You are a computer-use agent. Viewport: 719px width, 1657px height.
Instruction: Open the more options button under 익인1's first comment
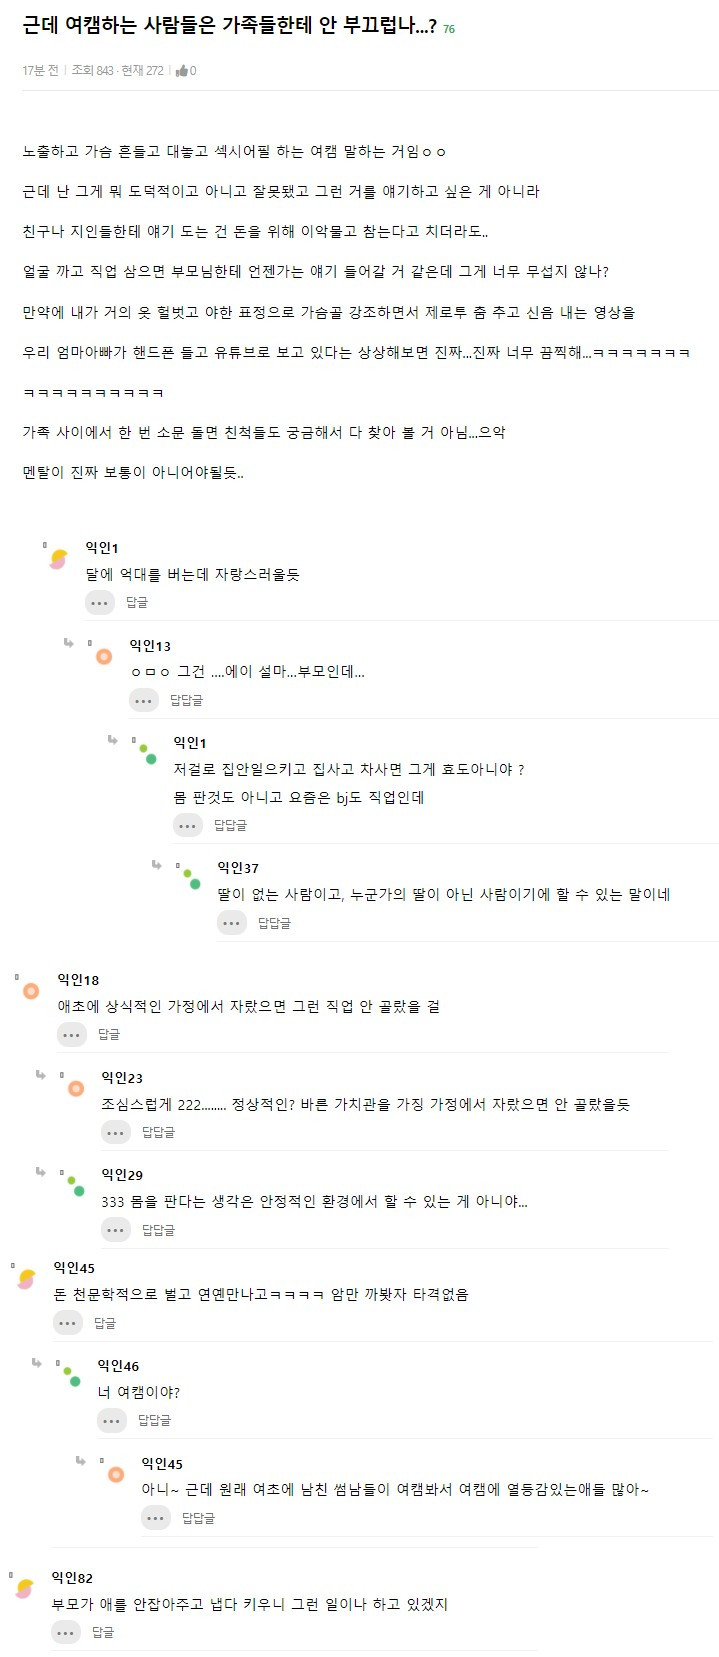pos(100,602)
